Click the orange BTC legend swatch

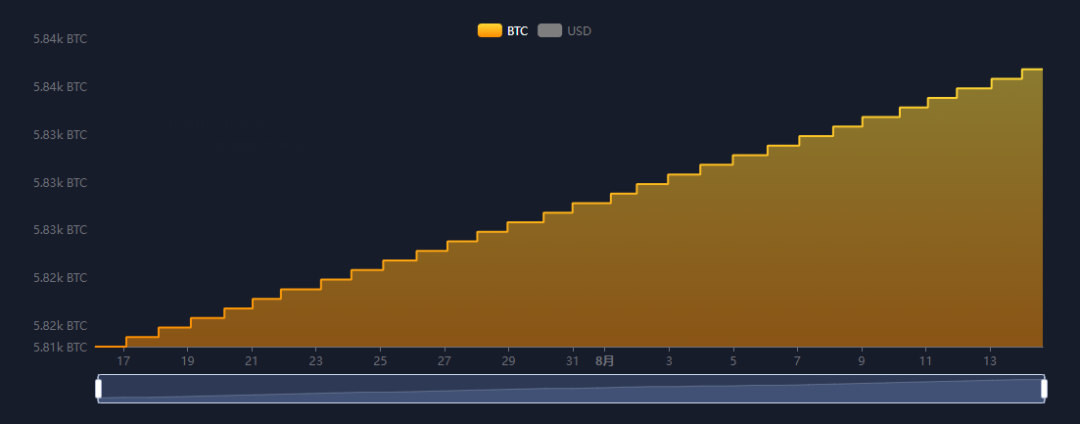[490, 30]
